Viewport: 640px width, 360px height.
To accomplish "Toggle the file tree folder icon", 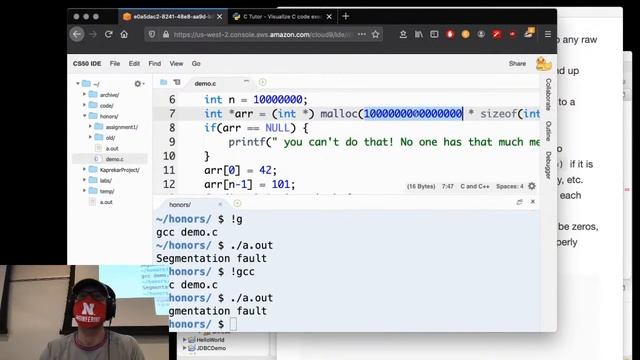I will (164, 82).
